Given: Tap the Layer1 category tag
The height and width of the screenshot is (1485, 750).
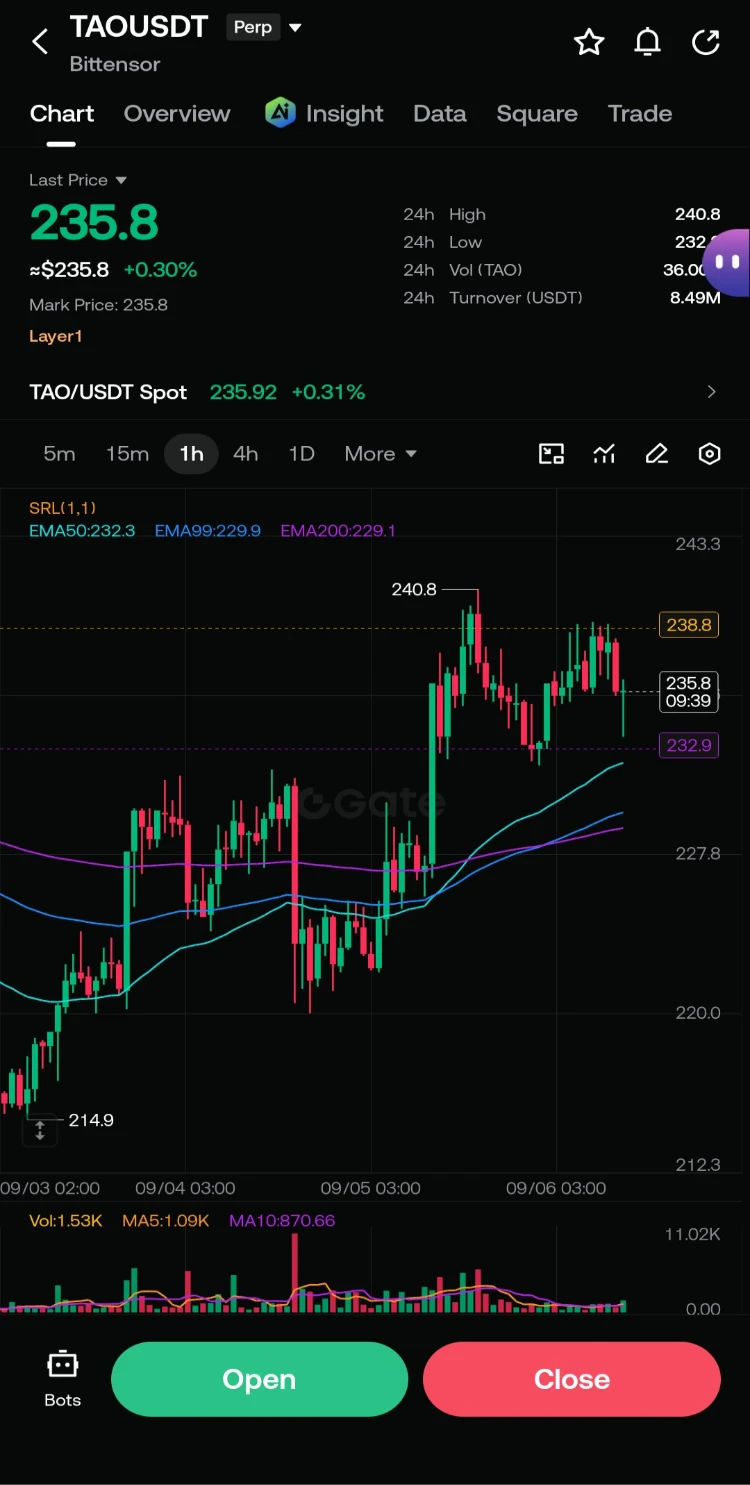Looking at the screenshot, I should coord(55,336).
